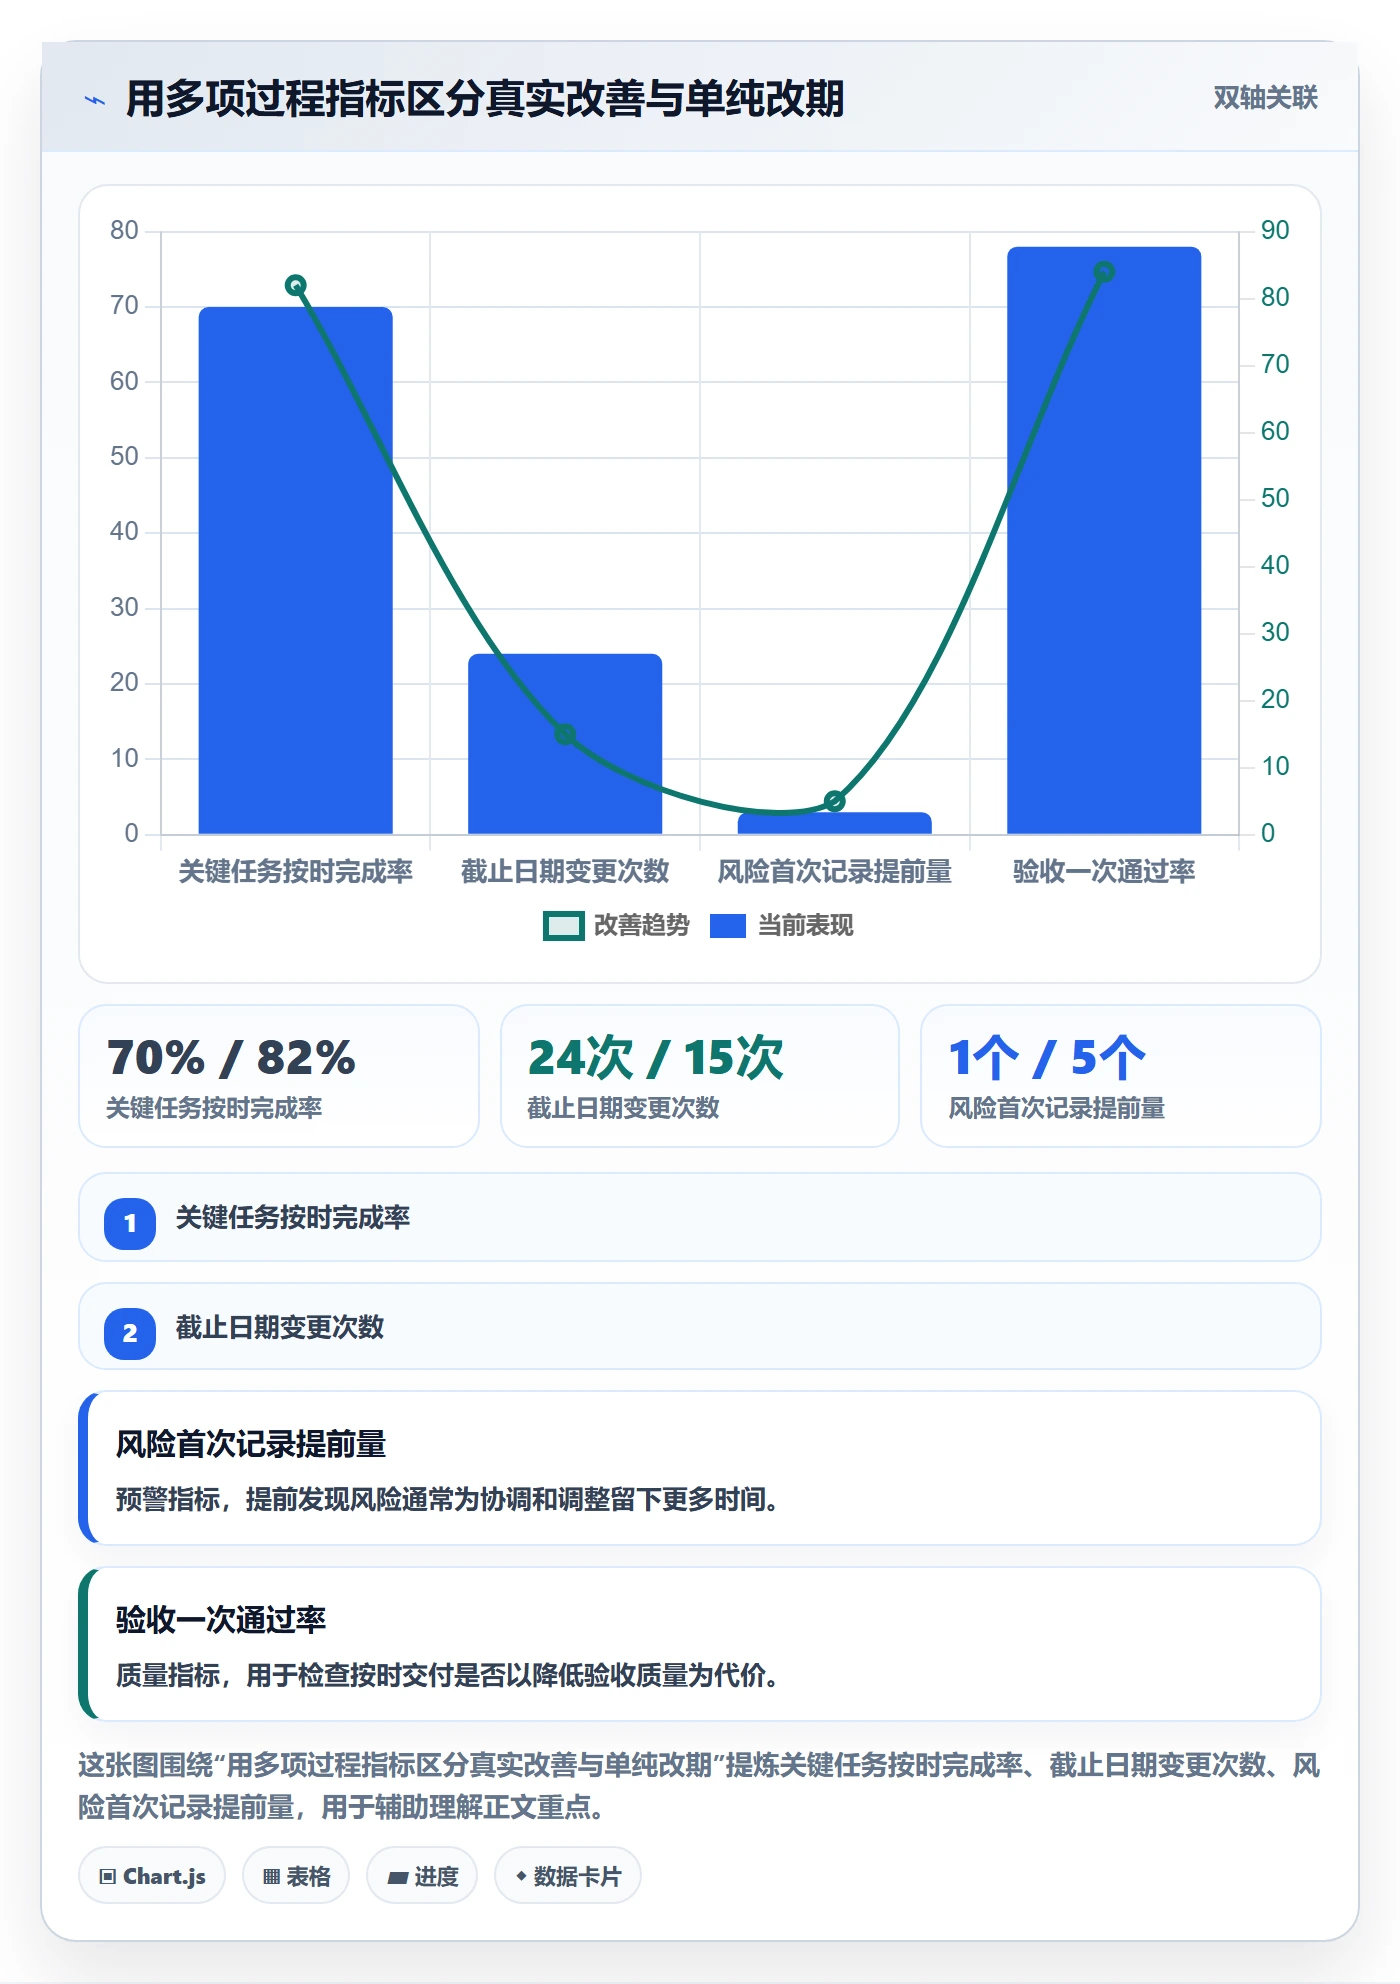Select the 数据卡片 tag chip
The width and height of the screenshot is (1400, 1984).
click(568, 1876)
